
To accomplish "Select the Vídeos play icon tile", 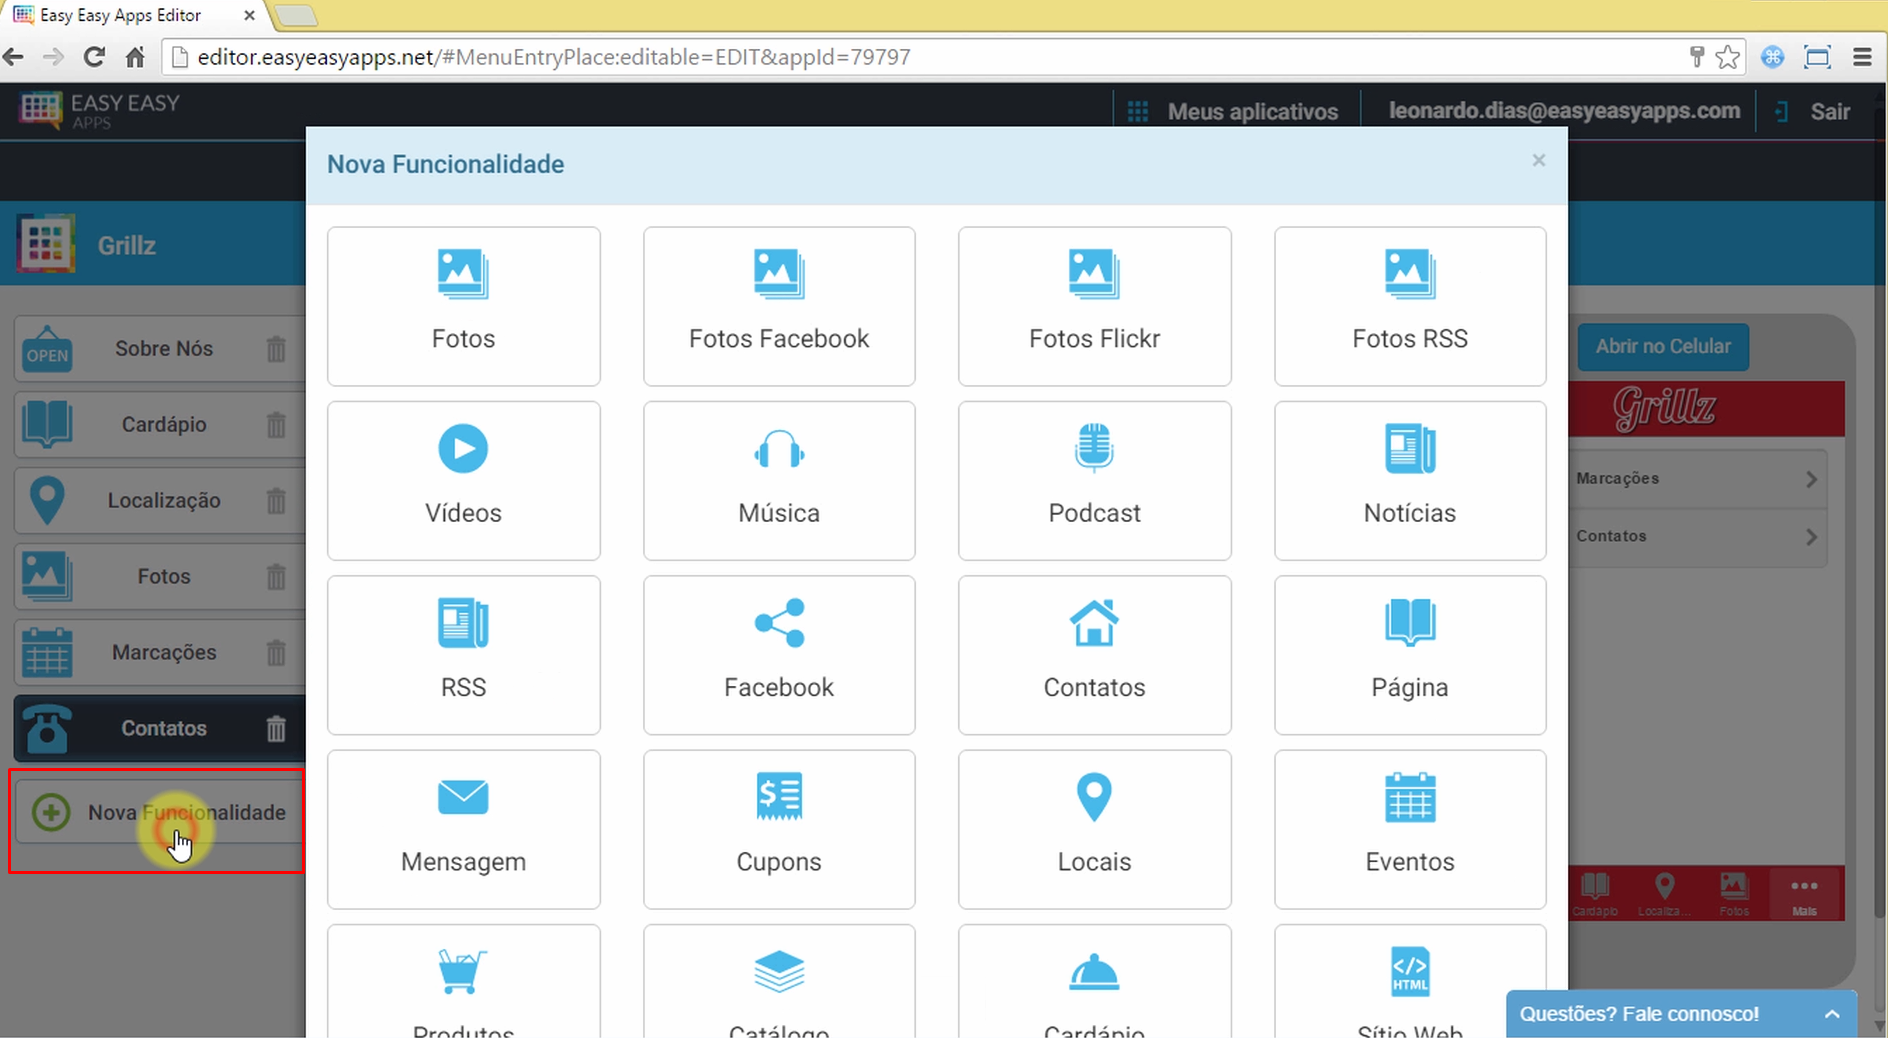I will (x=463, y=449).
